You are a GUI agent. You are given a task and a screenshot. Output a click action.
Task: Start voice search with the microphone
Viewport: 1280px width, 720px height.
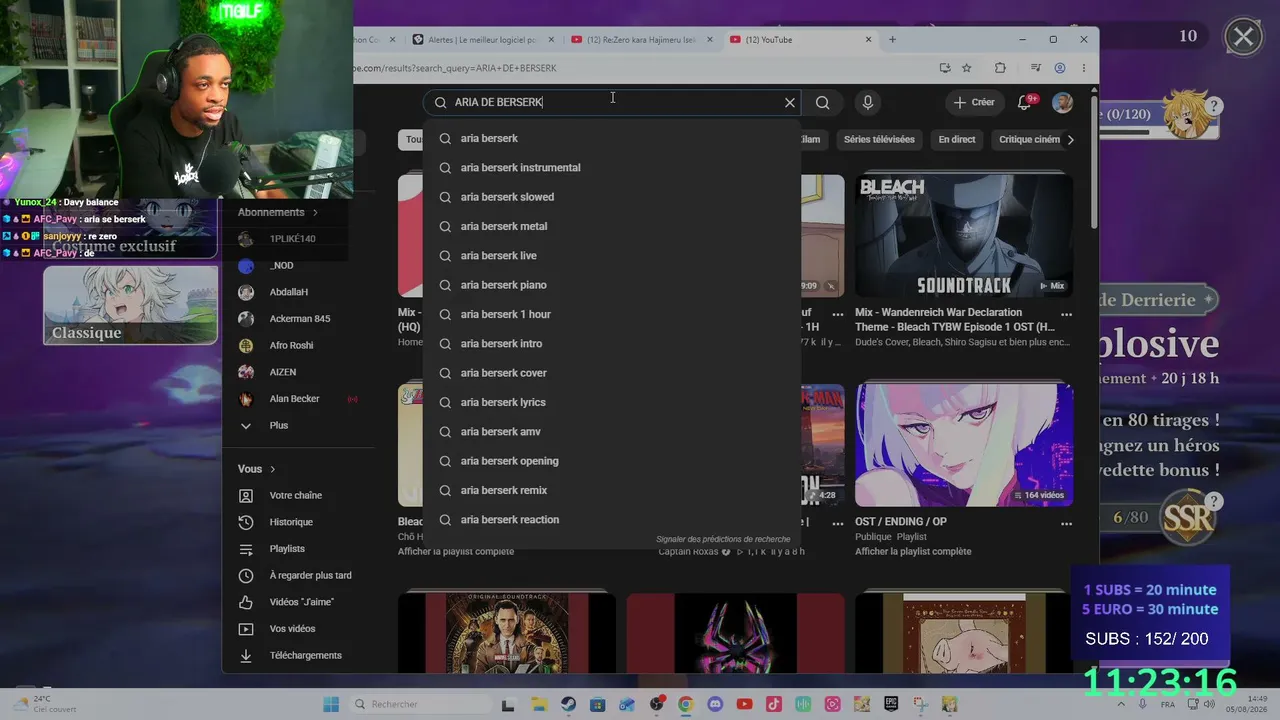868,102
